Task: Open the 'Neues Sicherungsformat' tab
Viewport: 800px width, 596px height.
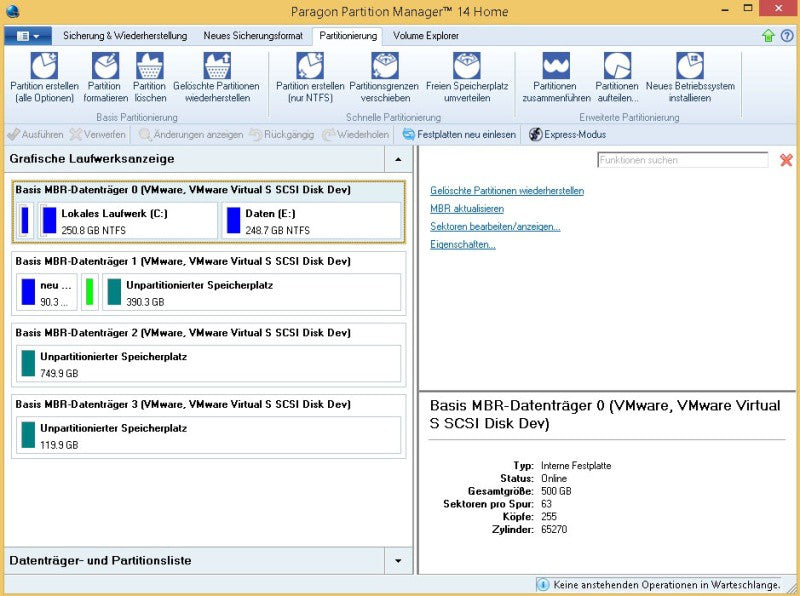Action: click(253, 36)
